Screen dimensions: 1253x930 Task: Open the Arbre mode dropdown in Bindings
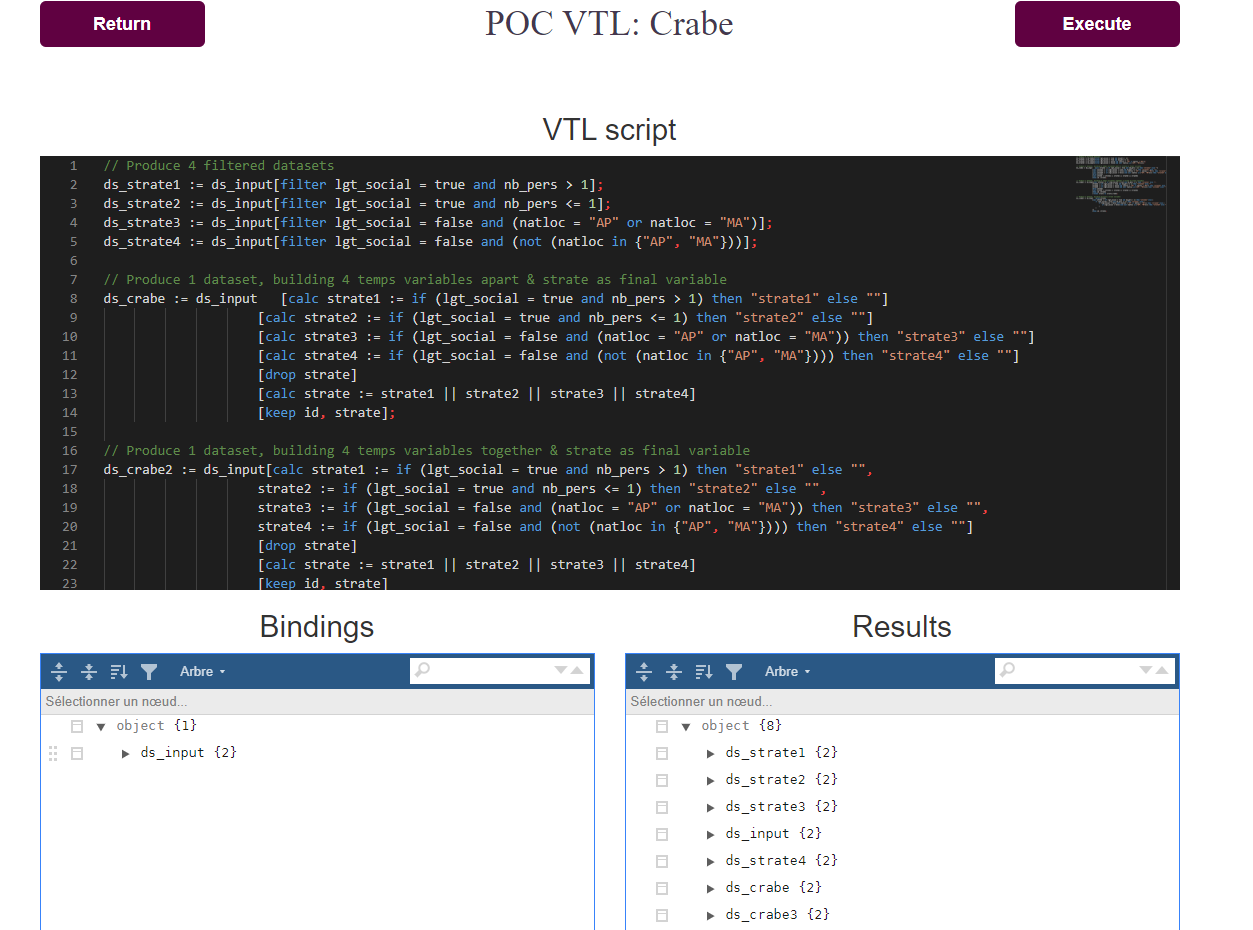point(202,672)
